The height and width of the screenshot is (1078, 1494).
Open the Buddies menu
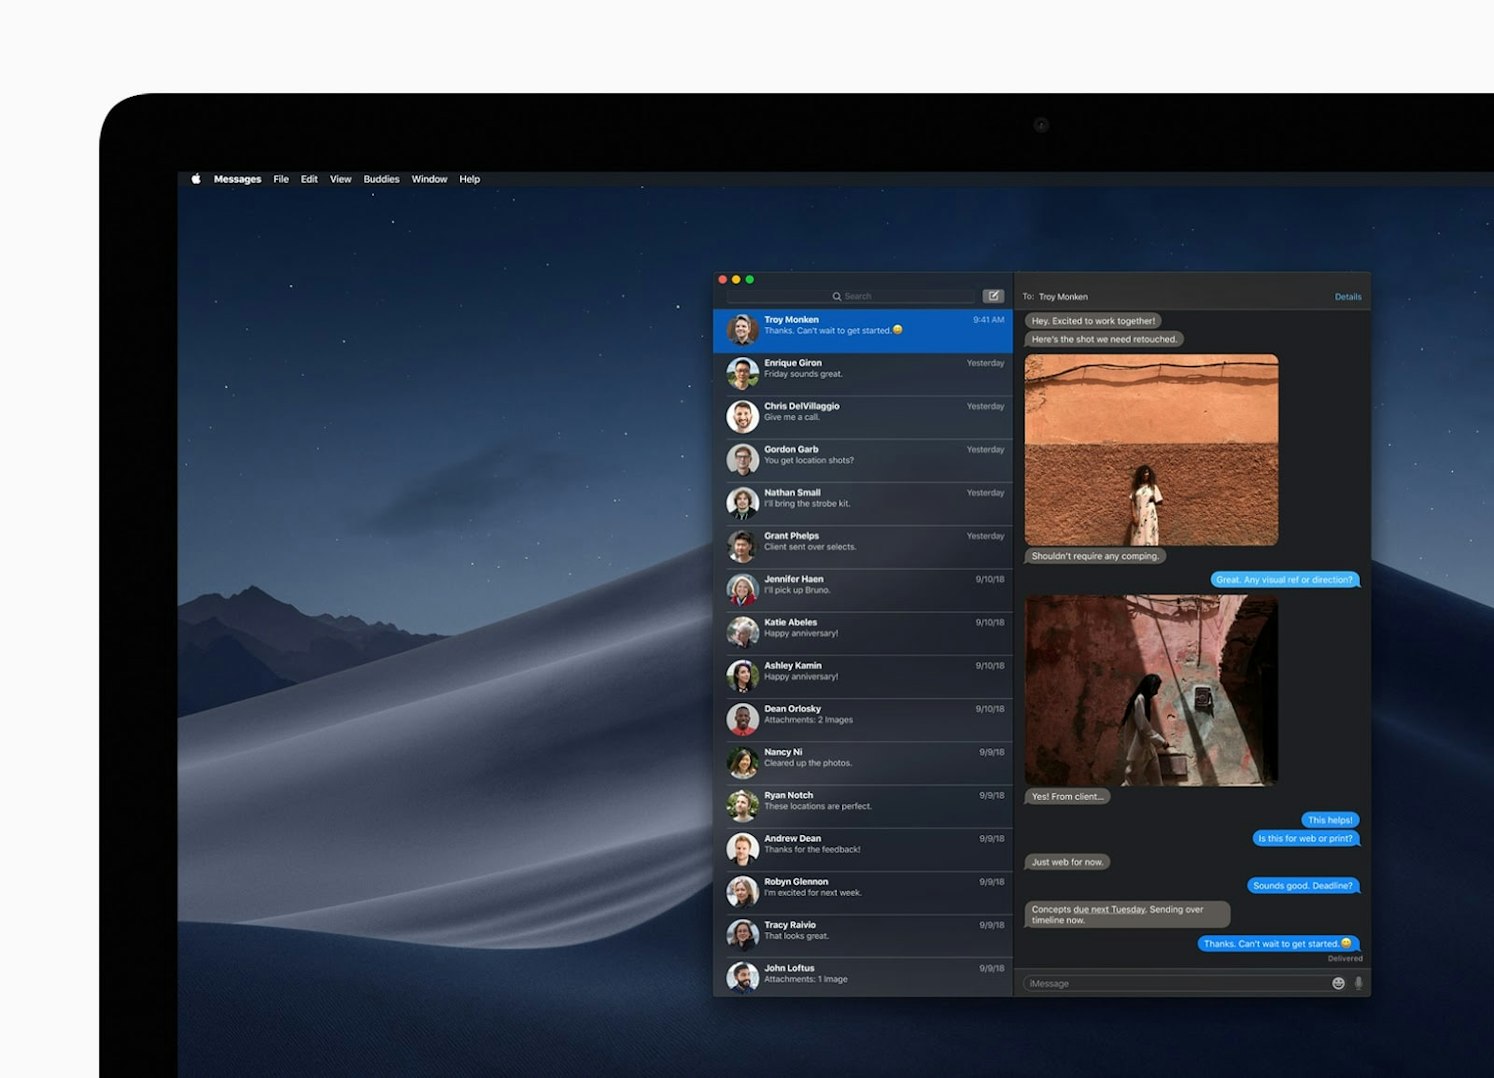point(381,179)
